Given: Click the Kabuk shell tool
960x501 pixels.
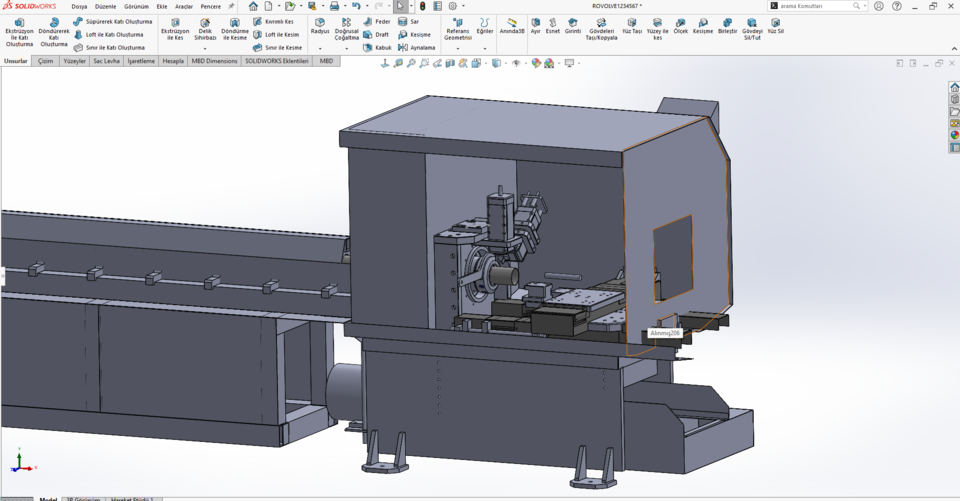Looking at the screenshot, I should [x=378, y=47].
